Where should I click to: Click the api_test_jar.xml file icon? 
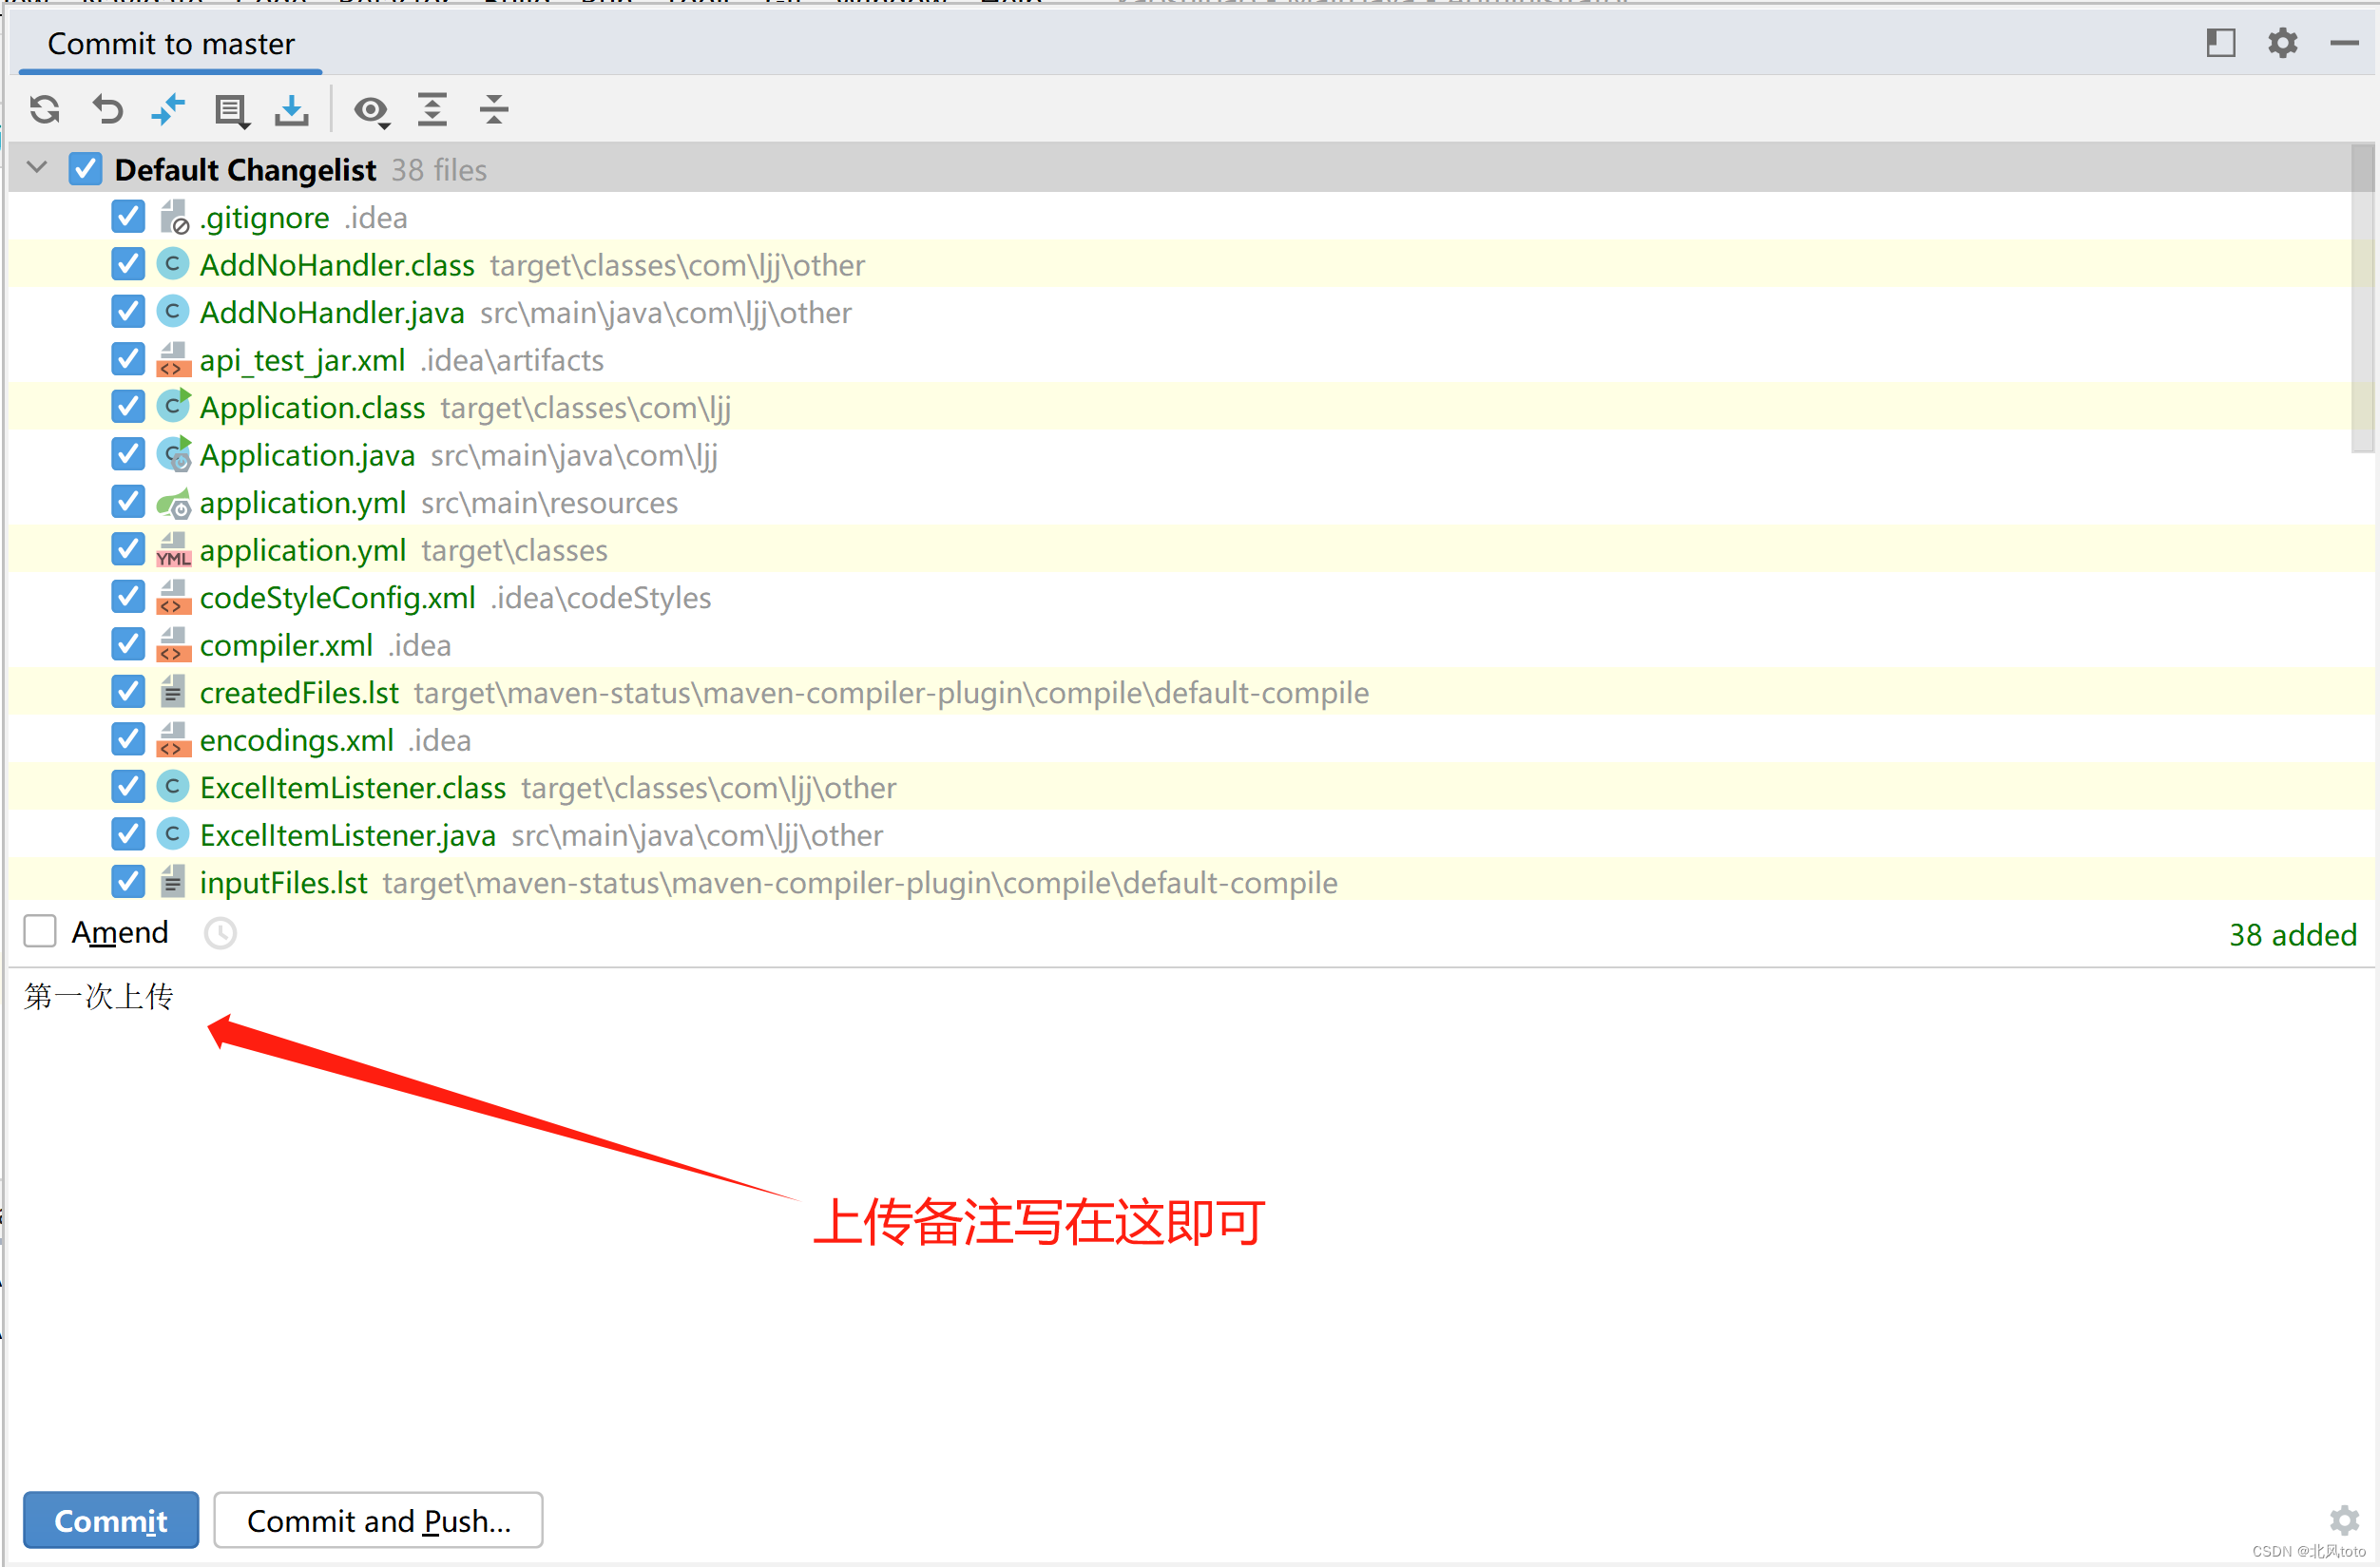click(x=174, y=360)
